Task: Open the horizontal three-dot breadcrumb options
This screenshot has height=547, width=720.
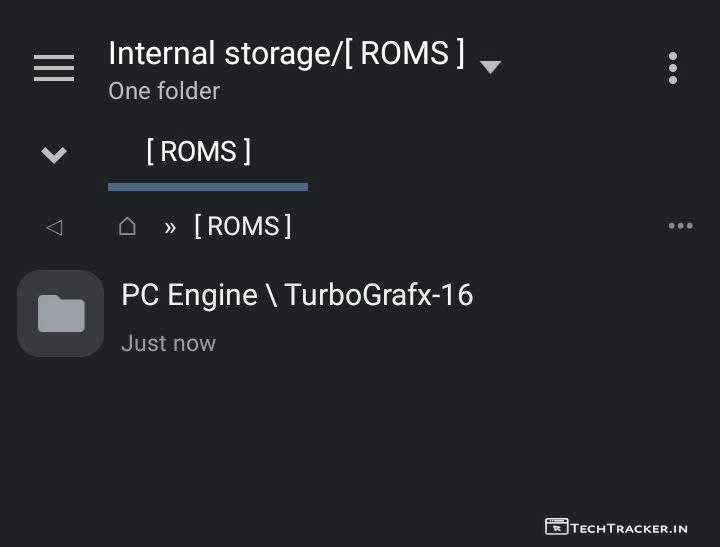Action: pos(680,226)
